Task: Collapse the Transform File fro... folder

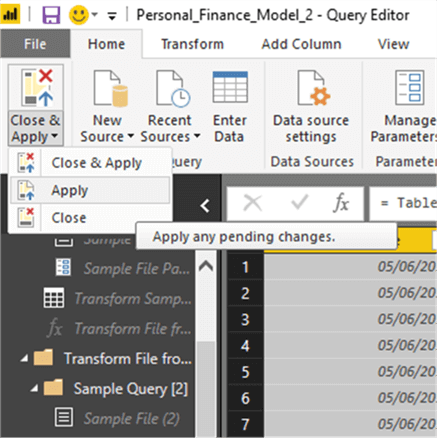Action: point(24,359)
